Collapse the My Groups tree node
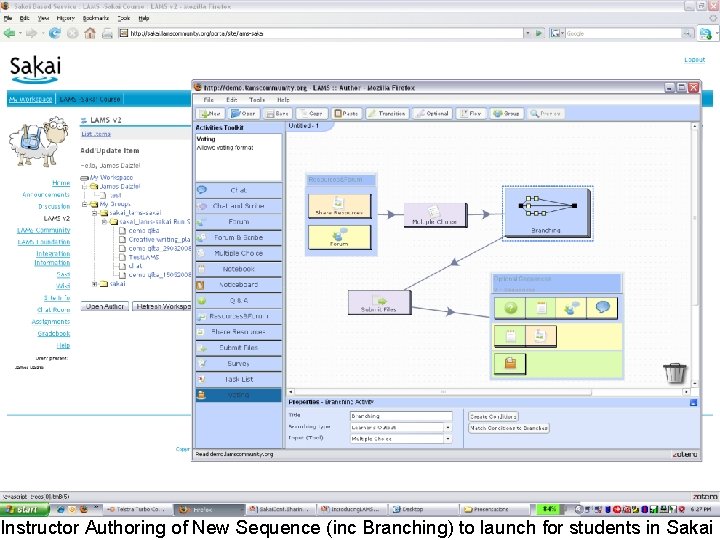The height and width of the screenshot is (540, 720). (84, 204)
